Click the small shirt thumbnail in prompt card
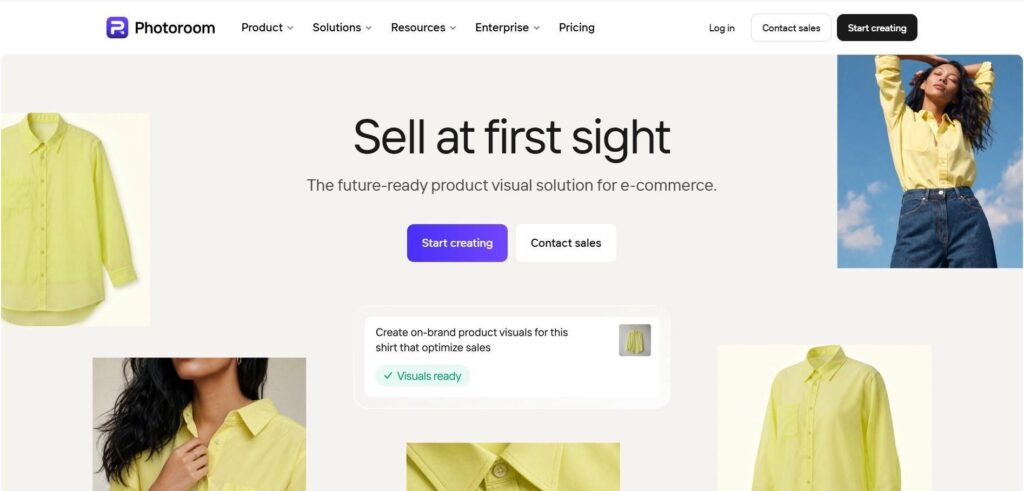The image size is (1024, 491). click(635, 340)
